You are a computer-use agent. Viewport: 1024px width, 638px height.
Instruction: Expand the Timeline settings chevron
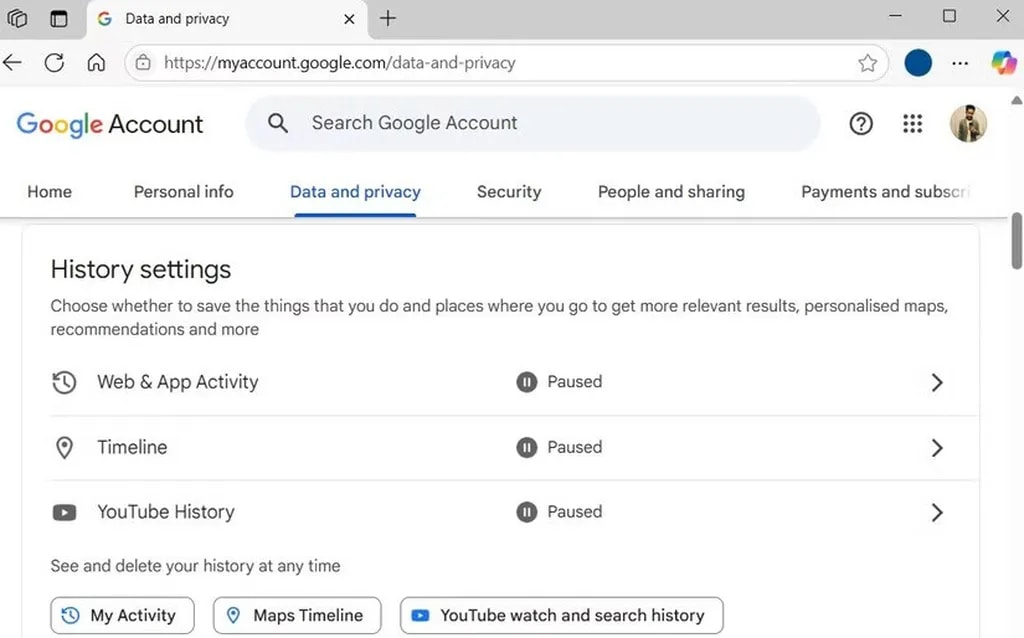pyautogui.click(x=936, y=448)
